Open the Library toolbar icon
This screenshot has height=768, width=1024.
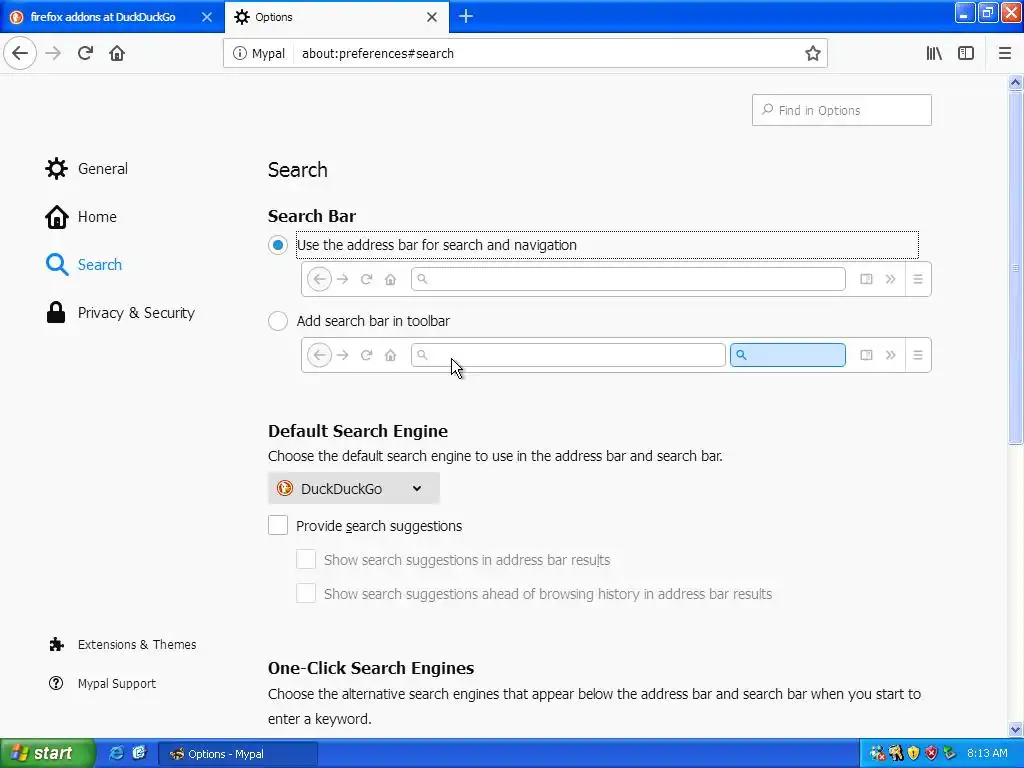click(x=934, y=54)
